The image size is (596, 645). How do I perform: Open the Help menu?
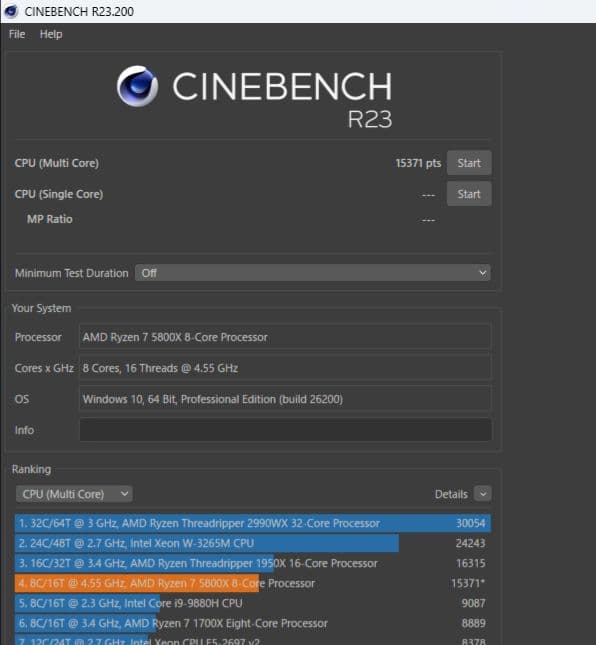pyautogui.click(x=51, y=34)
